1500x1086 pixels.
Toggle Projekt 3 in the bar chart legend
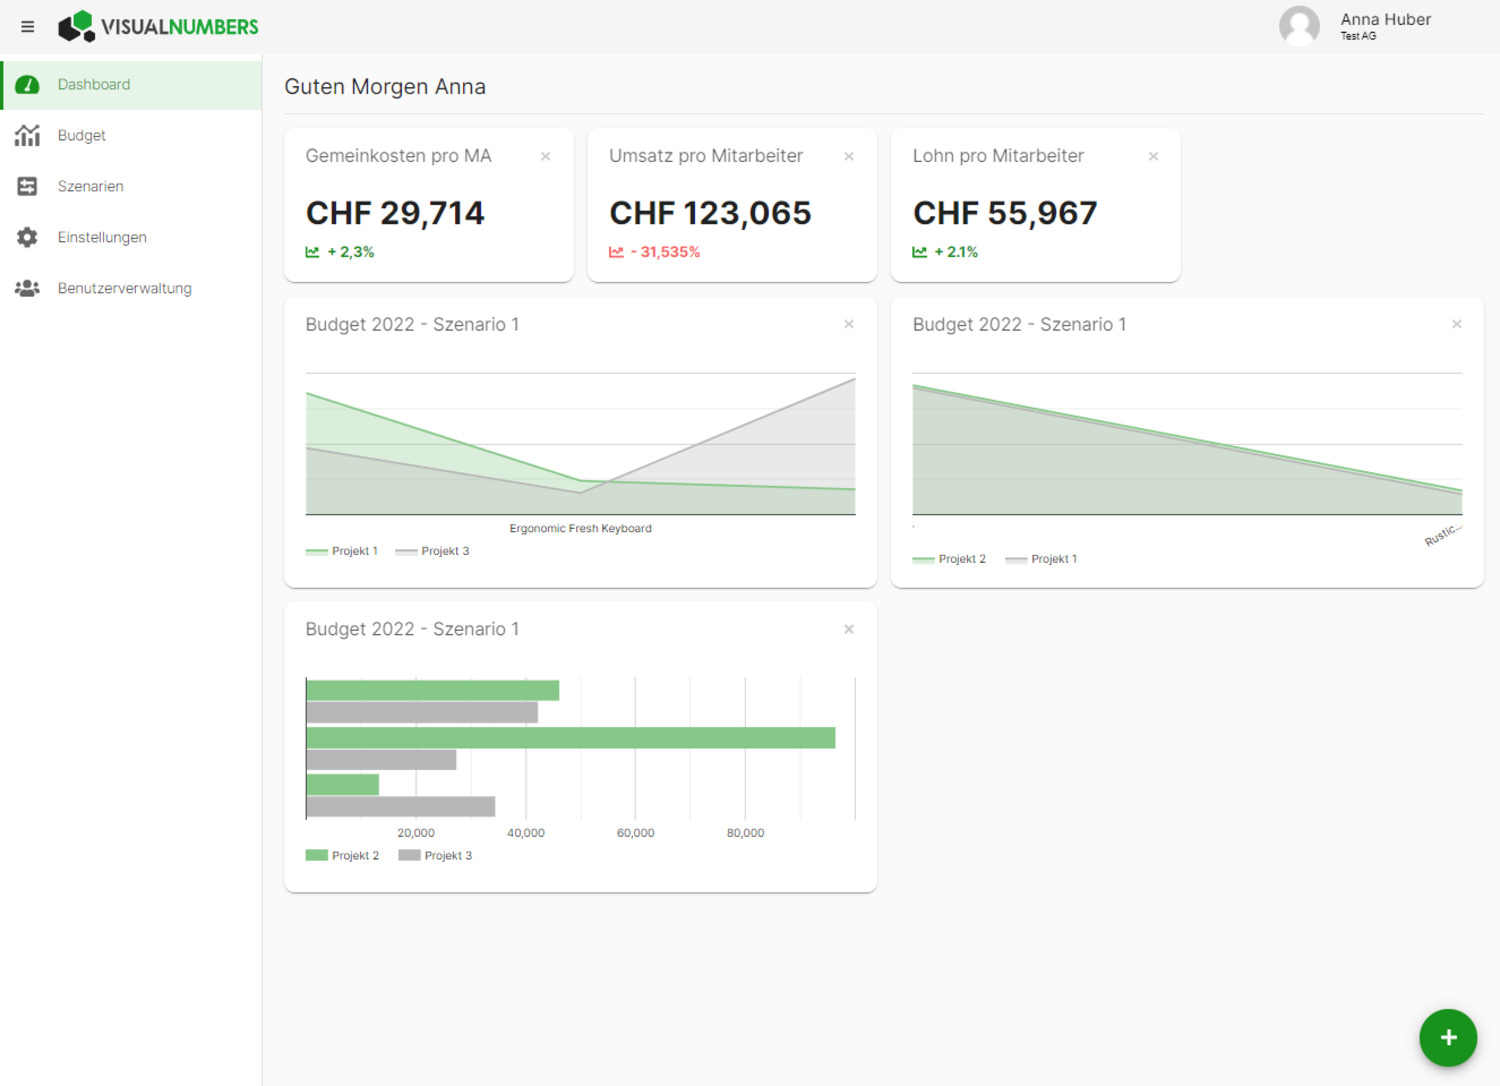click(448, 855)
